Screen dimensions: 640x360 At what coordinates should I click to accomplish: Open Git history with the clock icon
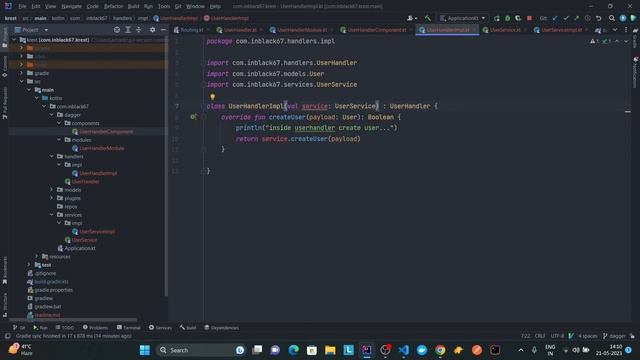[587, 18]
